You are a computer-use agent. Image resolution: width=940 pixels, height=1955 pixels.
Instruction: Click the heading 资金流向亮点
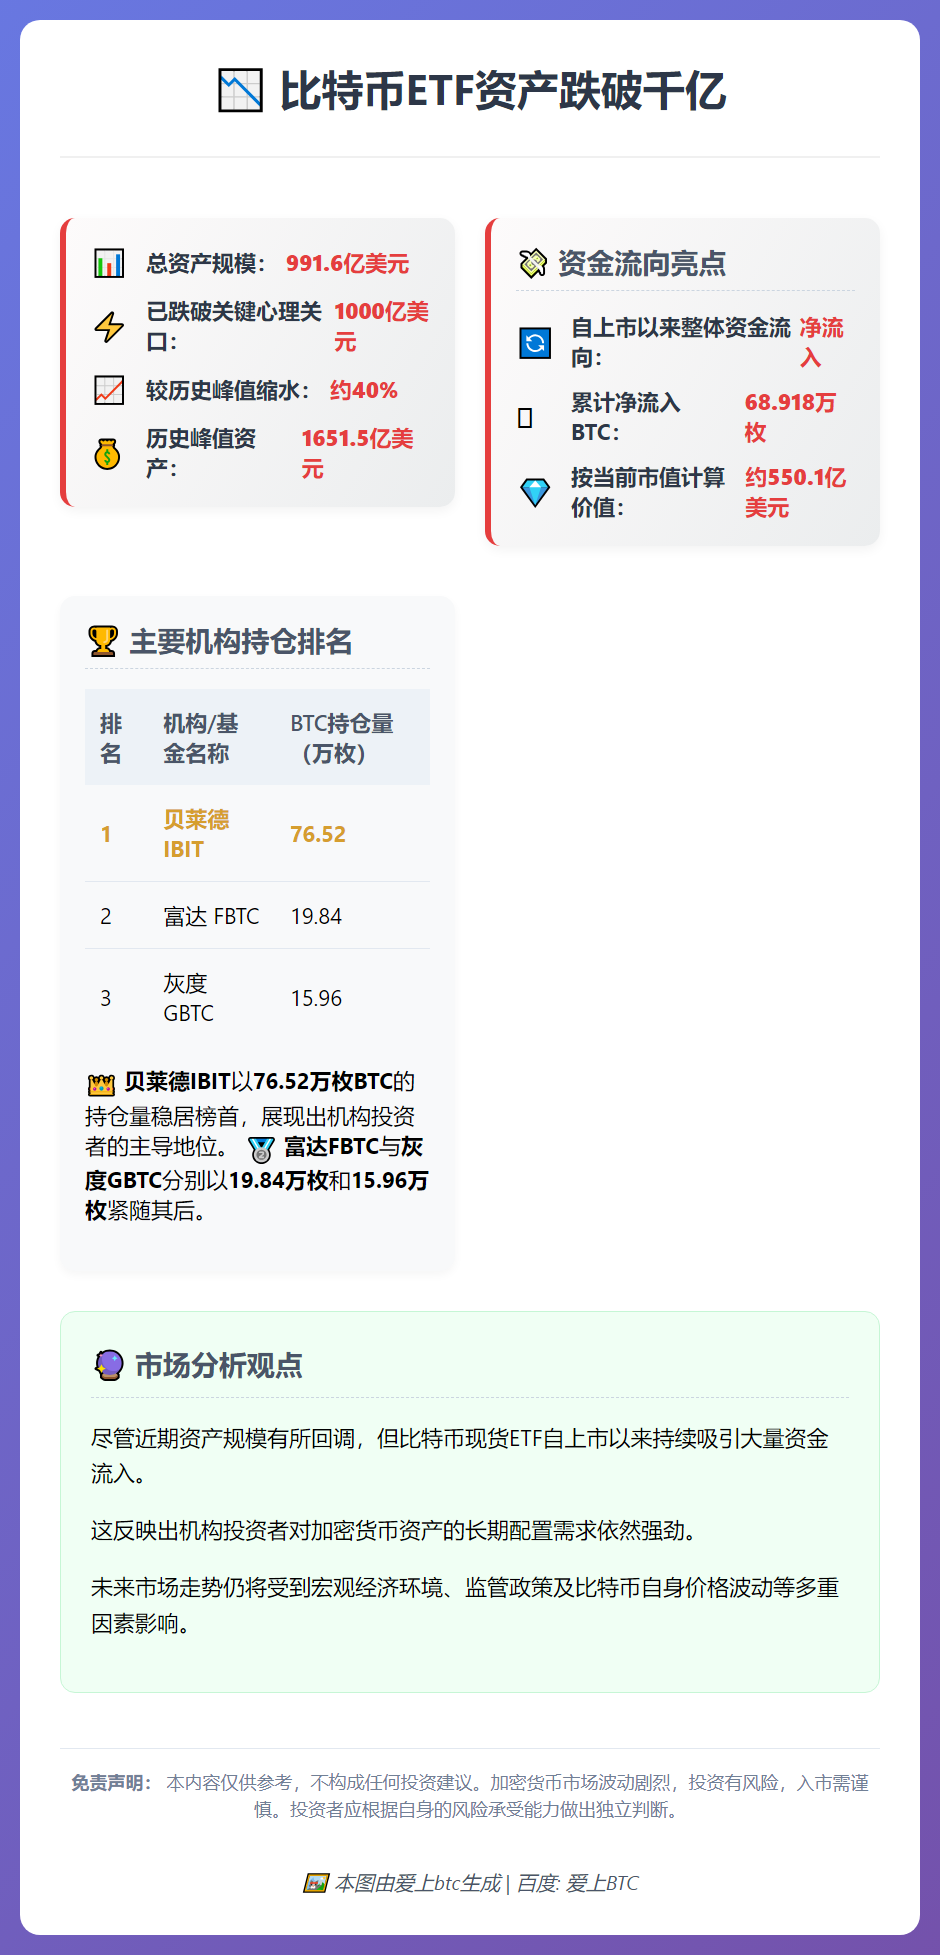click(642, 264)
